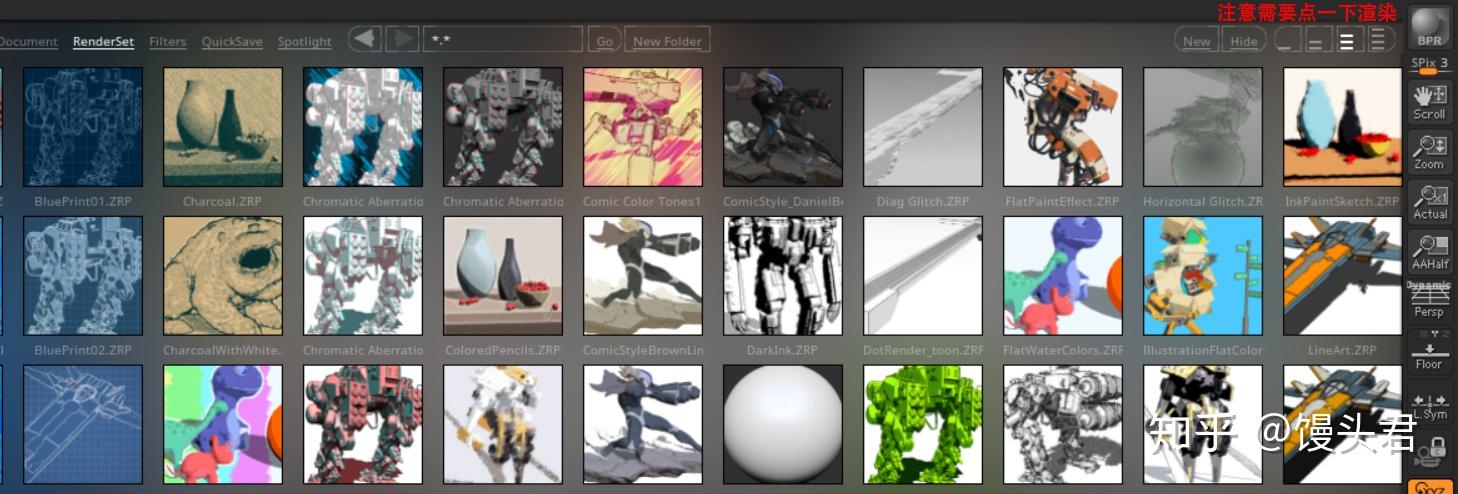1458x494 pixels.
Task: Select the bright green robot thumbnail
Action: pos(923,425)
